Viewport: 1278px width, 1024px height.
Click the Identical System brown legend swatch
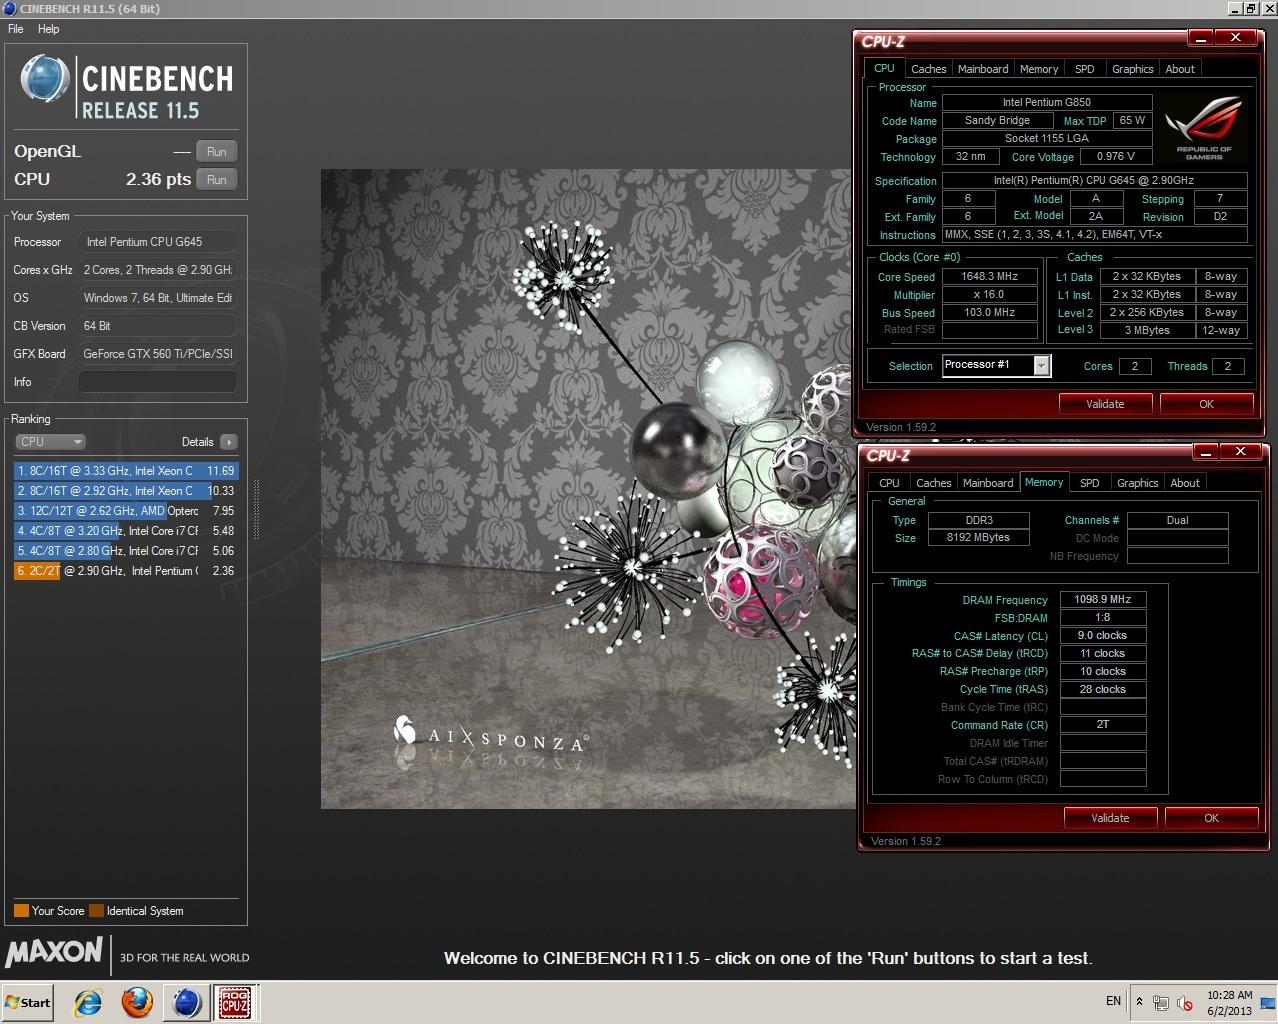pyautogui.click(x=96, y=911)
